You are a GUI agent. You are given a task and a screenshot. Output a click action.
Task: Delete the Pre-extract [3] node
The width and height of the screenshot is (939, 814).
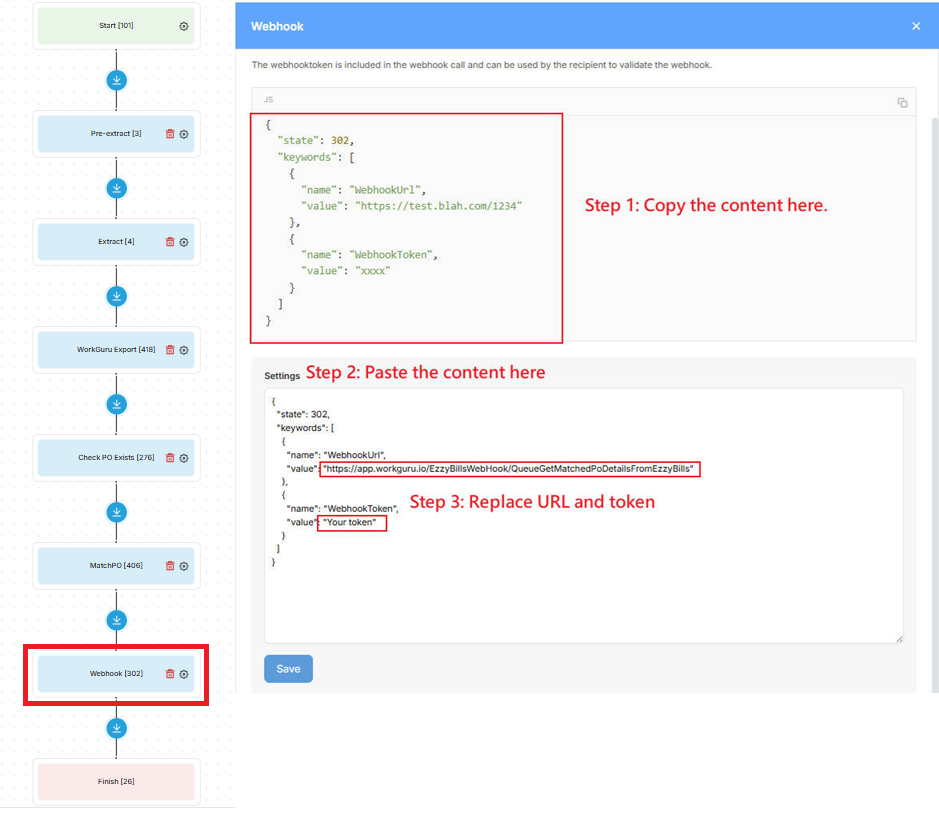click(x=170, y=134)
